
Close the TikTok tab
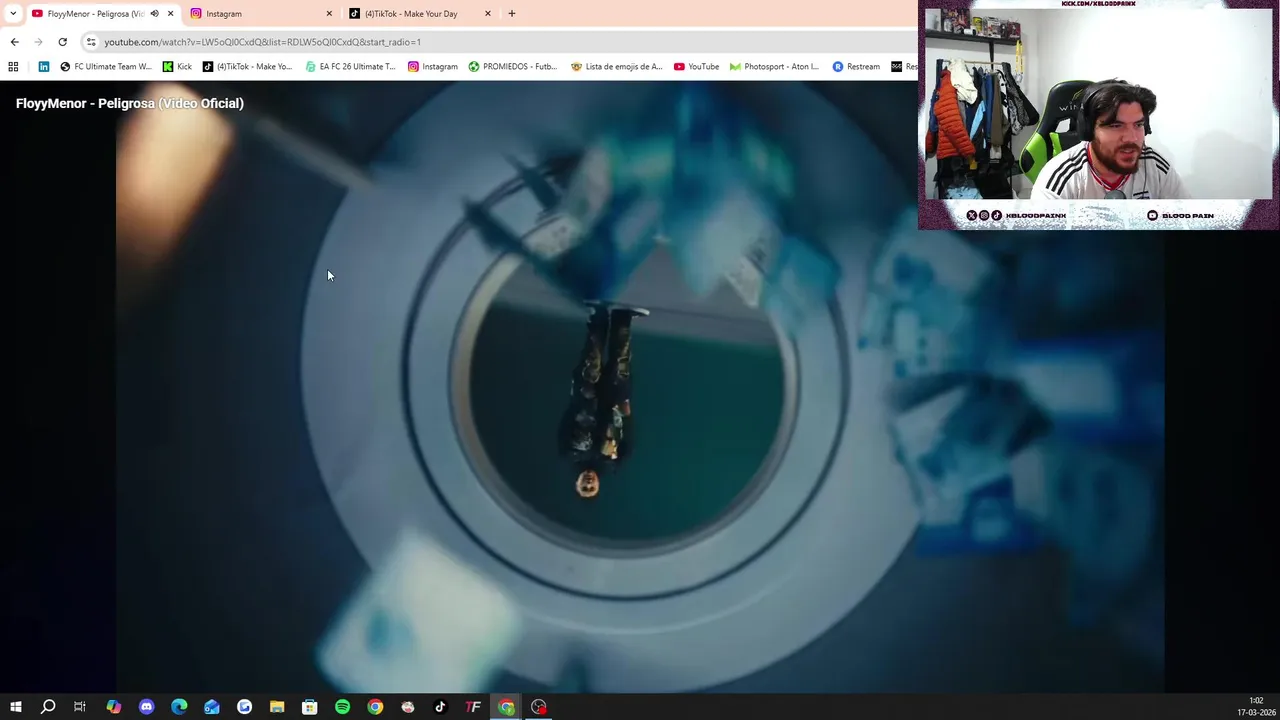[488, 14]
